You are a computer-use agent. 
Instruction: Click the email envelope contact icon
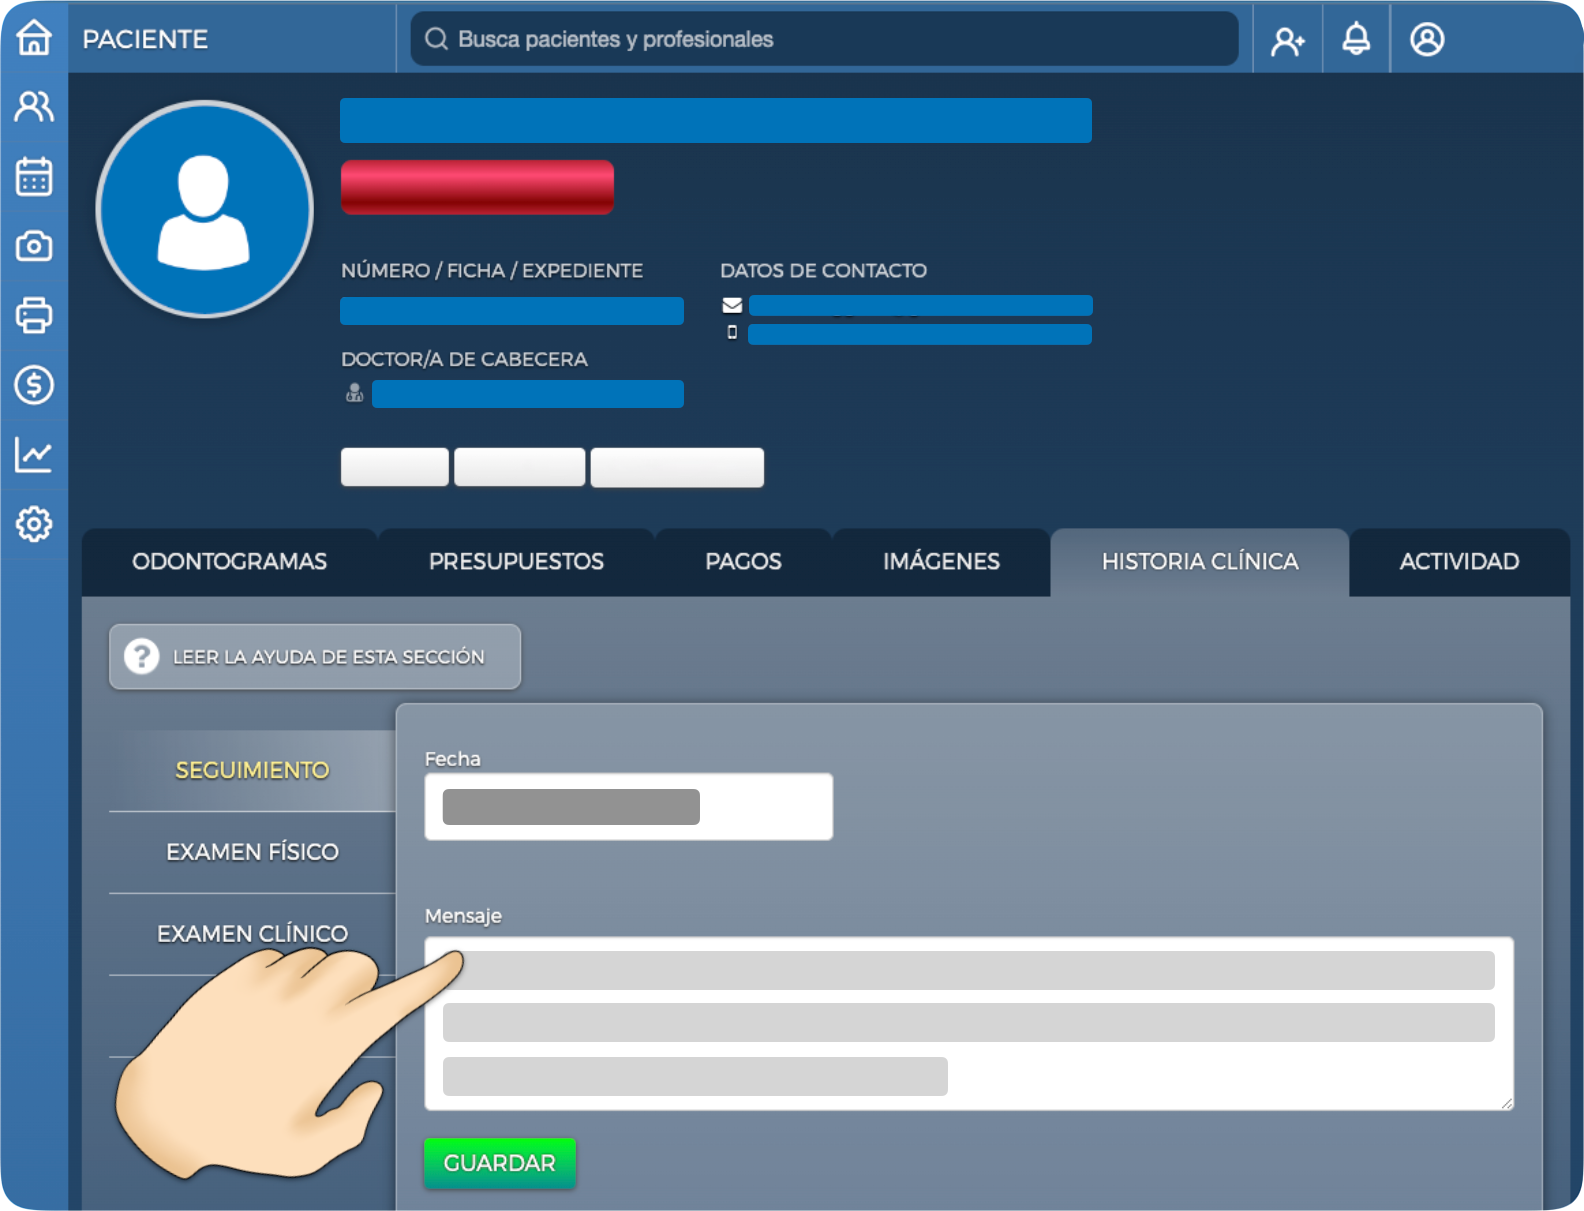pyautogui.click(x=732, y=306)
